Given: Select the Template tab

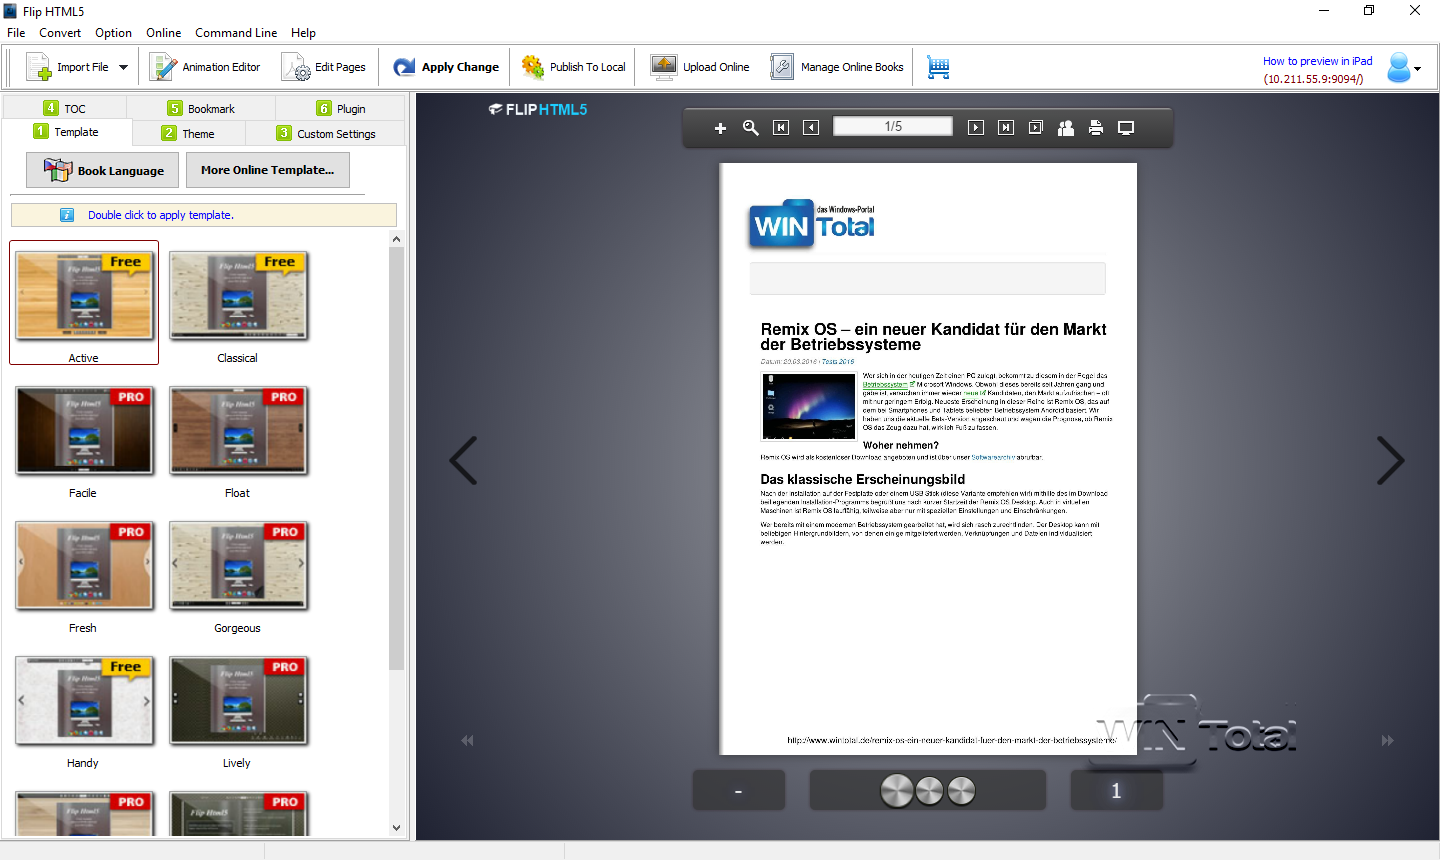Looking at the screenshot, I should point(67,132).
